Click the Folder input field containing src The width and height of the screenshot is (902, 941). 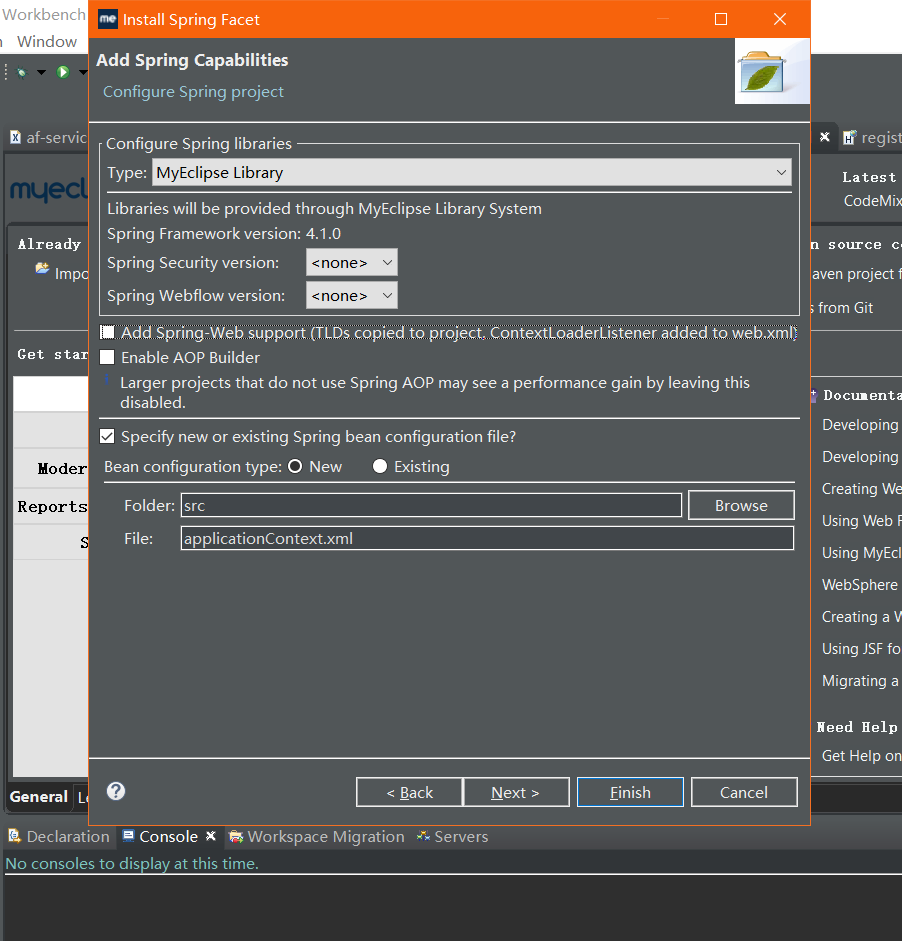431,505
